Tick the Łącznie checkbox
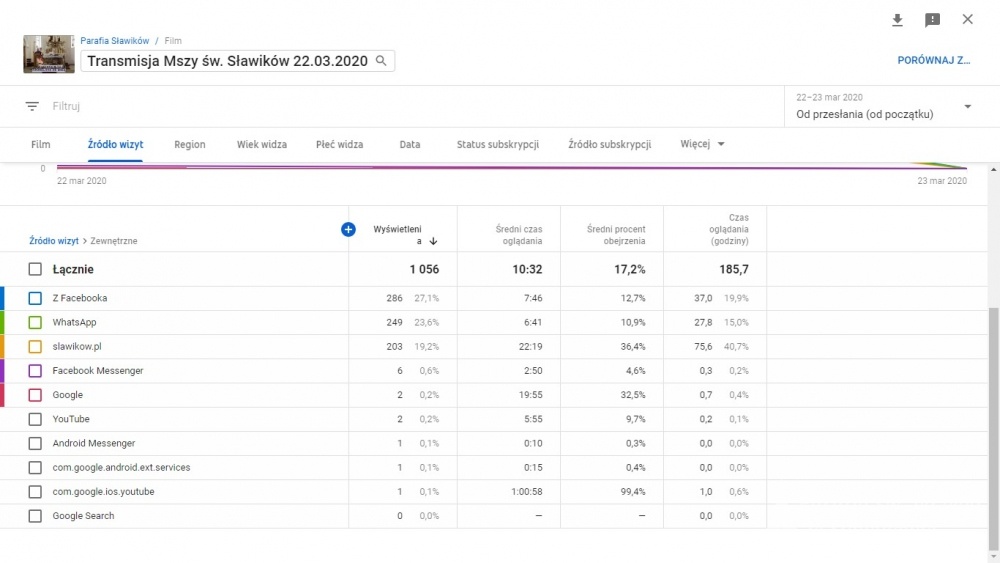Screen dimensions: 1000x563 35,269
